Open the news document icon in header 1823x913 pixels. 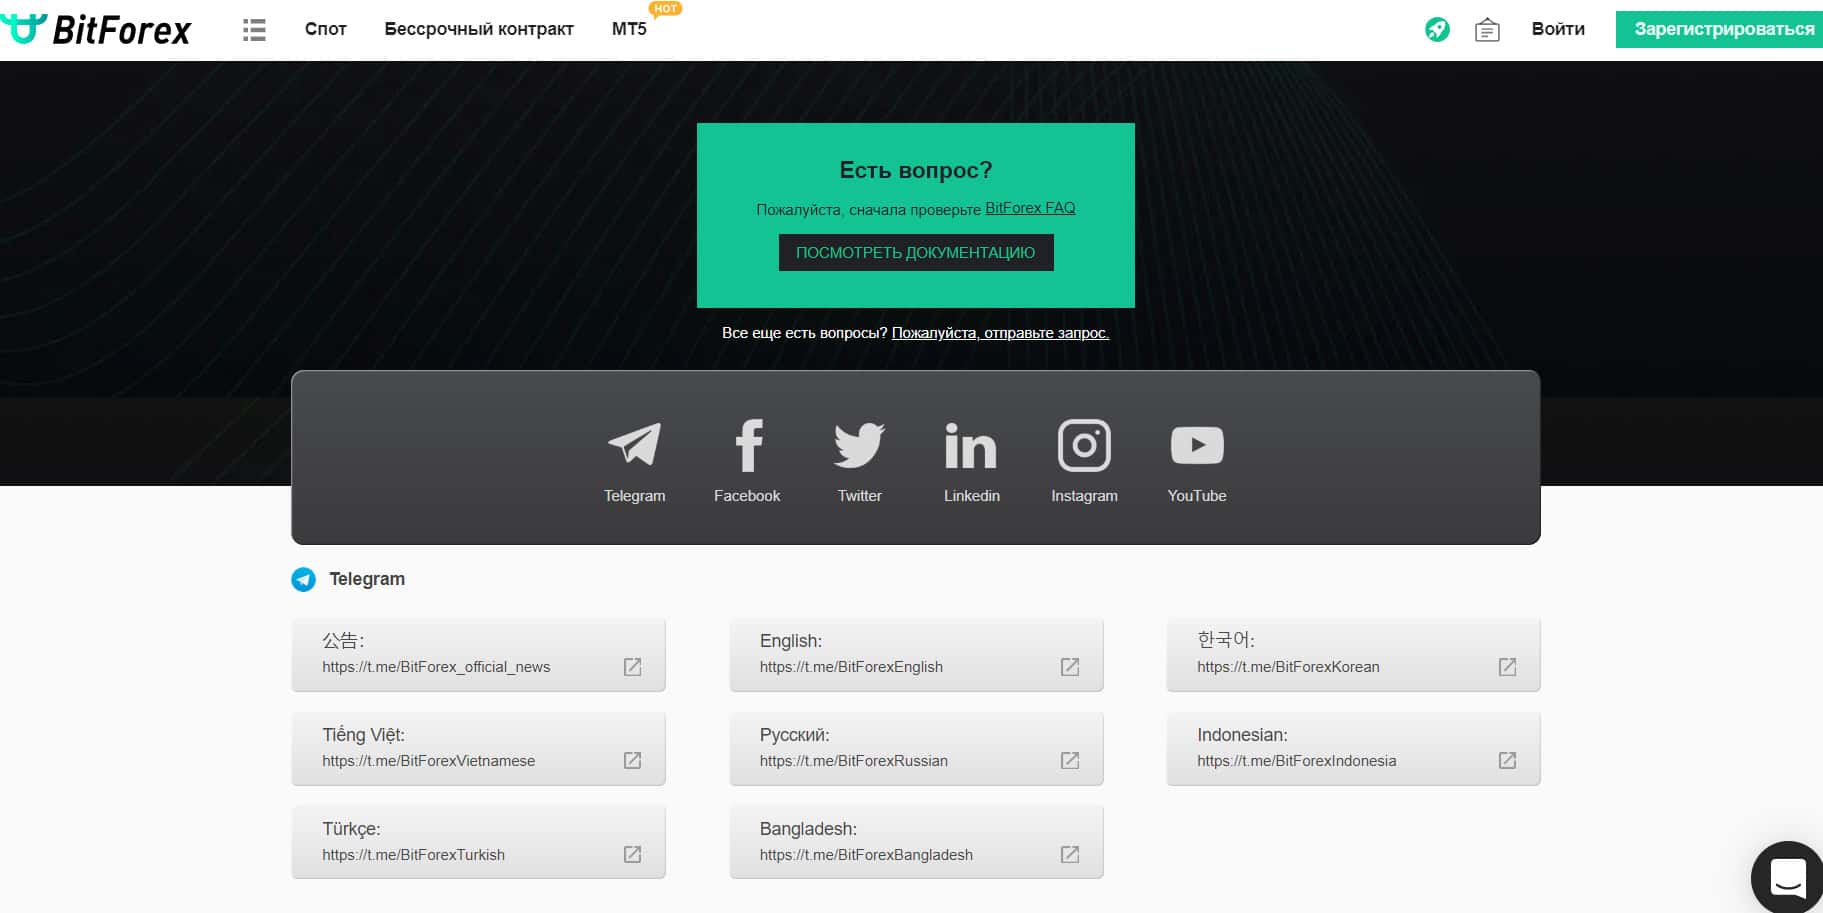pyautogui.click(x=1487, y=30)
